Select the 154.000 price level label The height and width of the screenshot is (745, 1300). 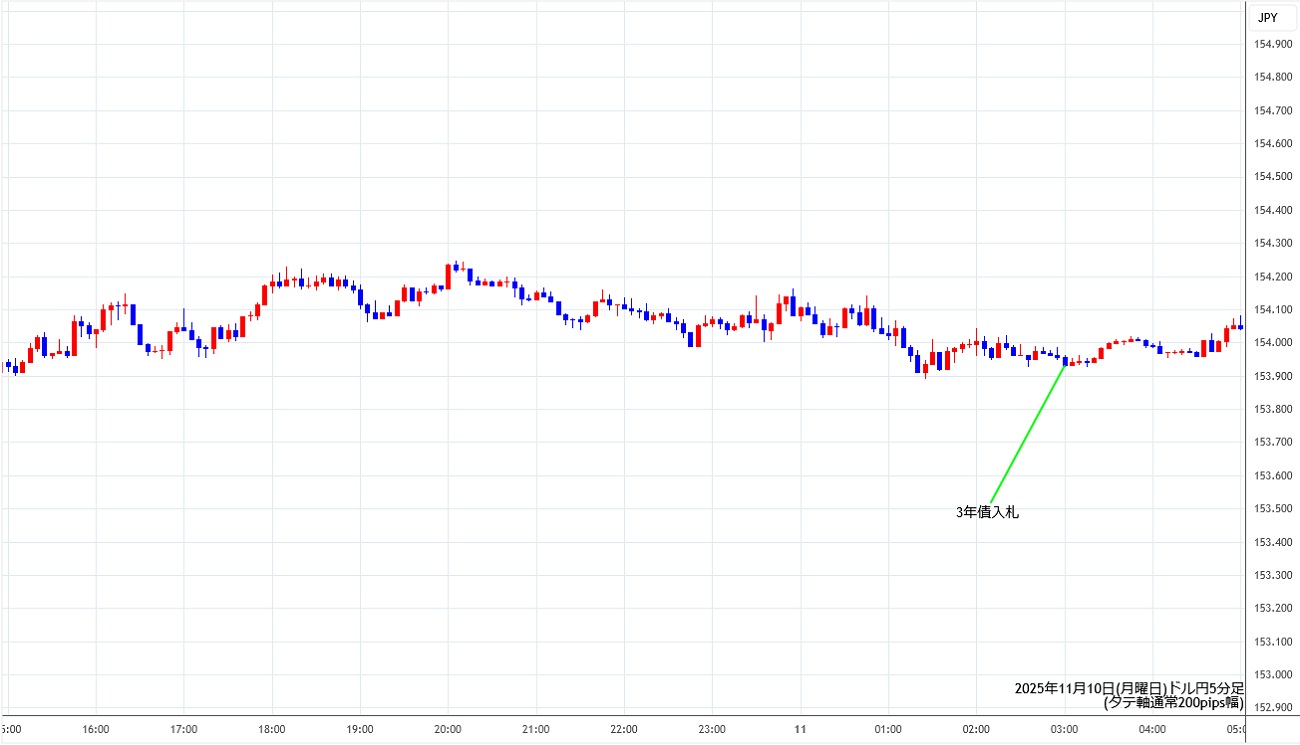[x=1270, y=343]
